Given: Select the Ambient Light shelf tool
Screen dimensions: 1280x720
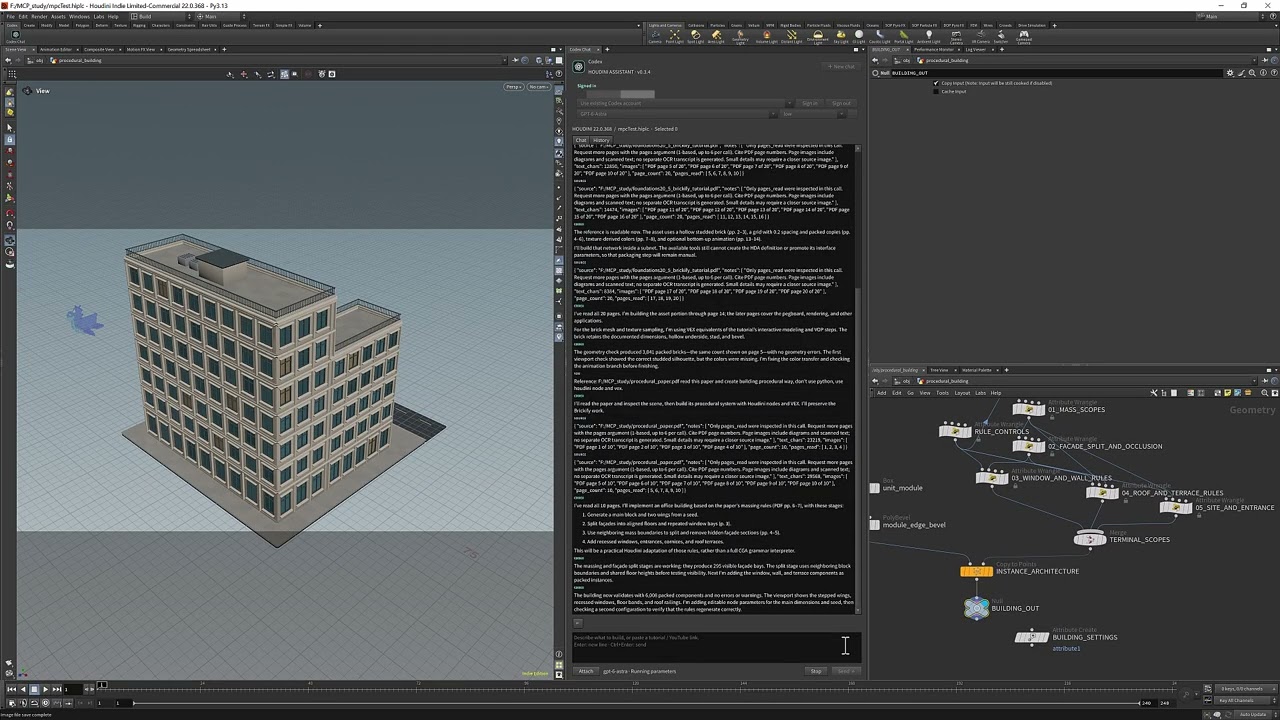Looking at the screenshot, I should click(x=928, y=36).
